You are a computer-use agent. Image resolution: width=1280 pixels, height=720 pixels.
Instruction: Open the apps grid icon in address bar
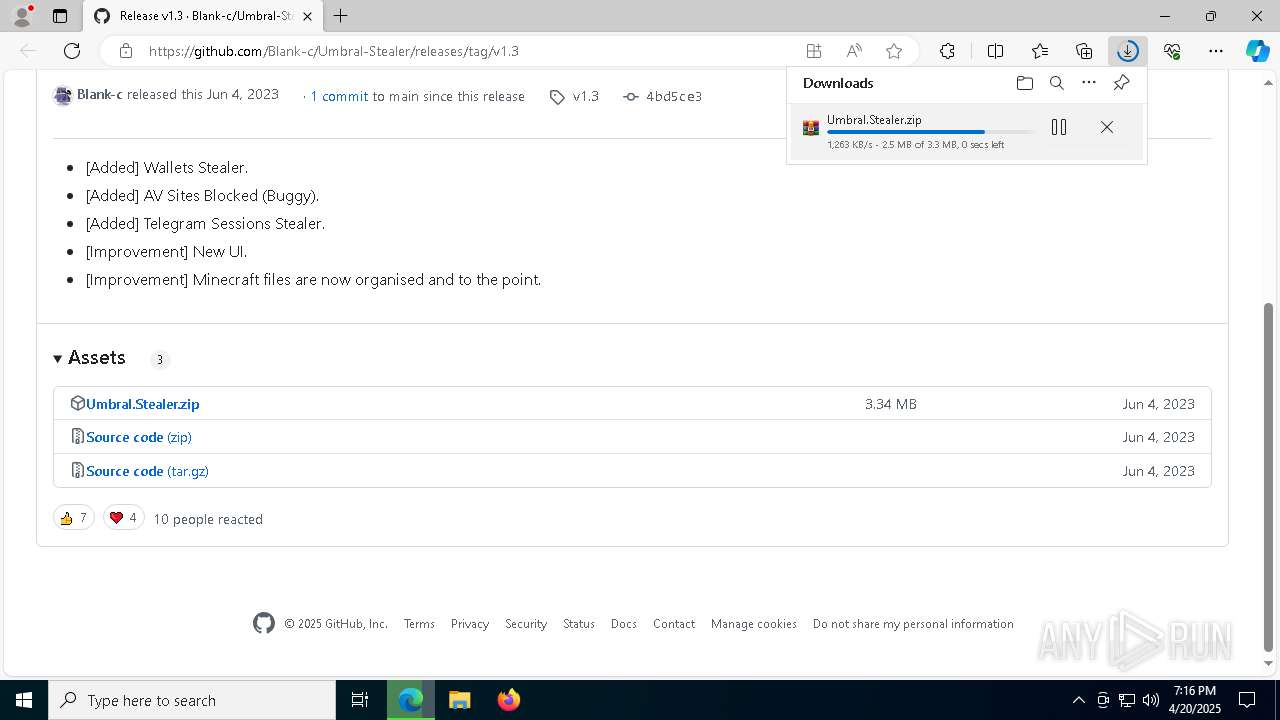click(x=814, y=51)
